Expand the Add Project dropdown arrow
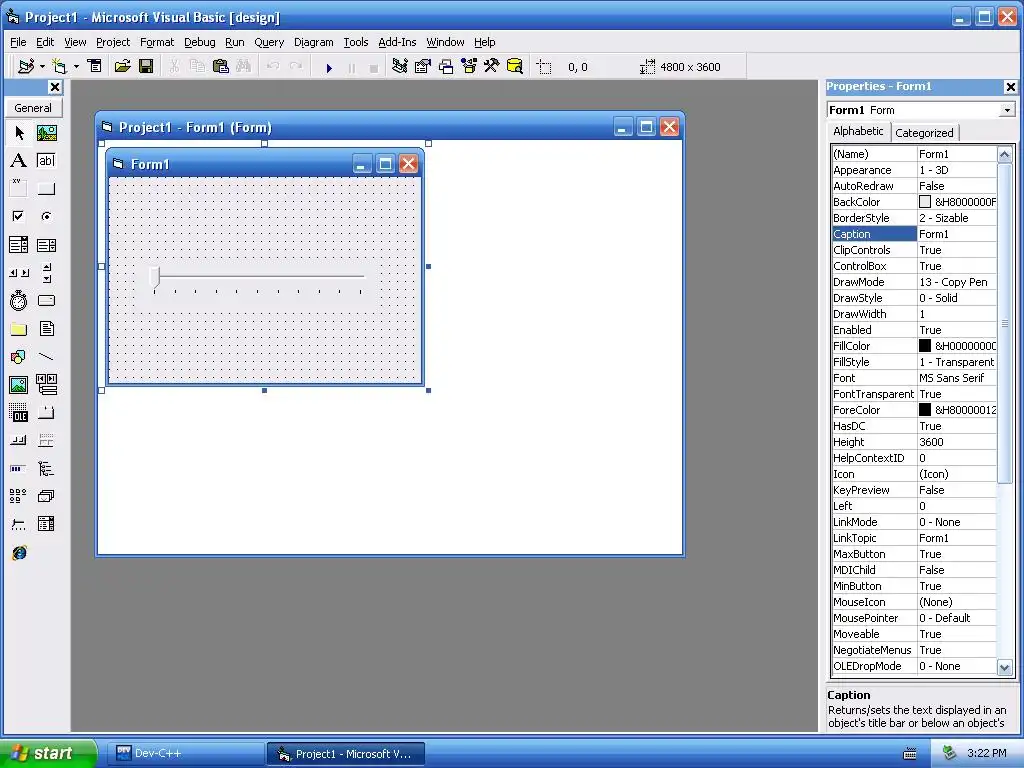Screen dimensions: 1024x768 click(x=42, y=67)
